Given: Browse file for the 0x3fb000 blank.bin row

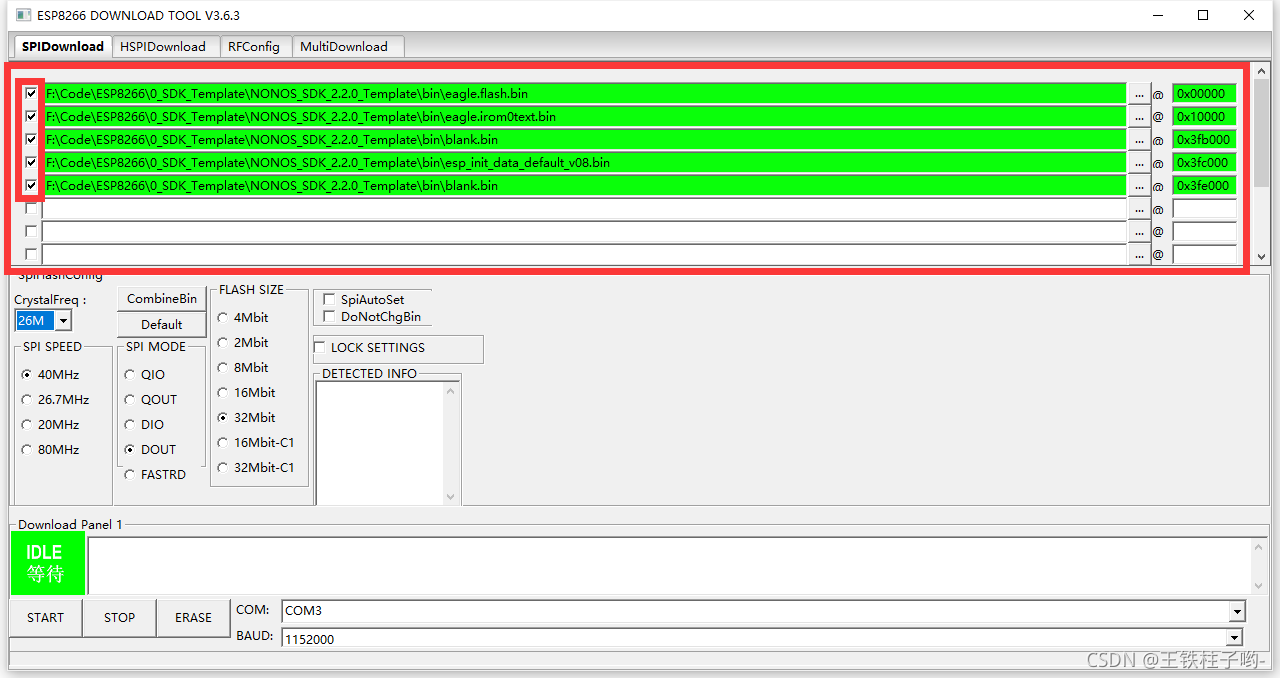Looking at the screenshot, I should click(x=1139, y=139).
